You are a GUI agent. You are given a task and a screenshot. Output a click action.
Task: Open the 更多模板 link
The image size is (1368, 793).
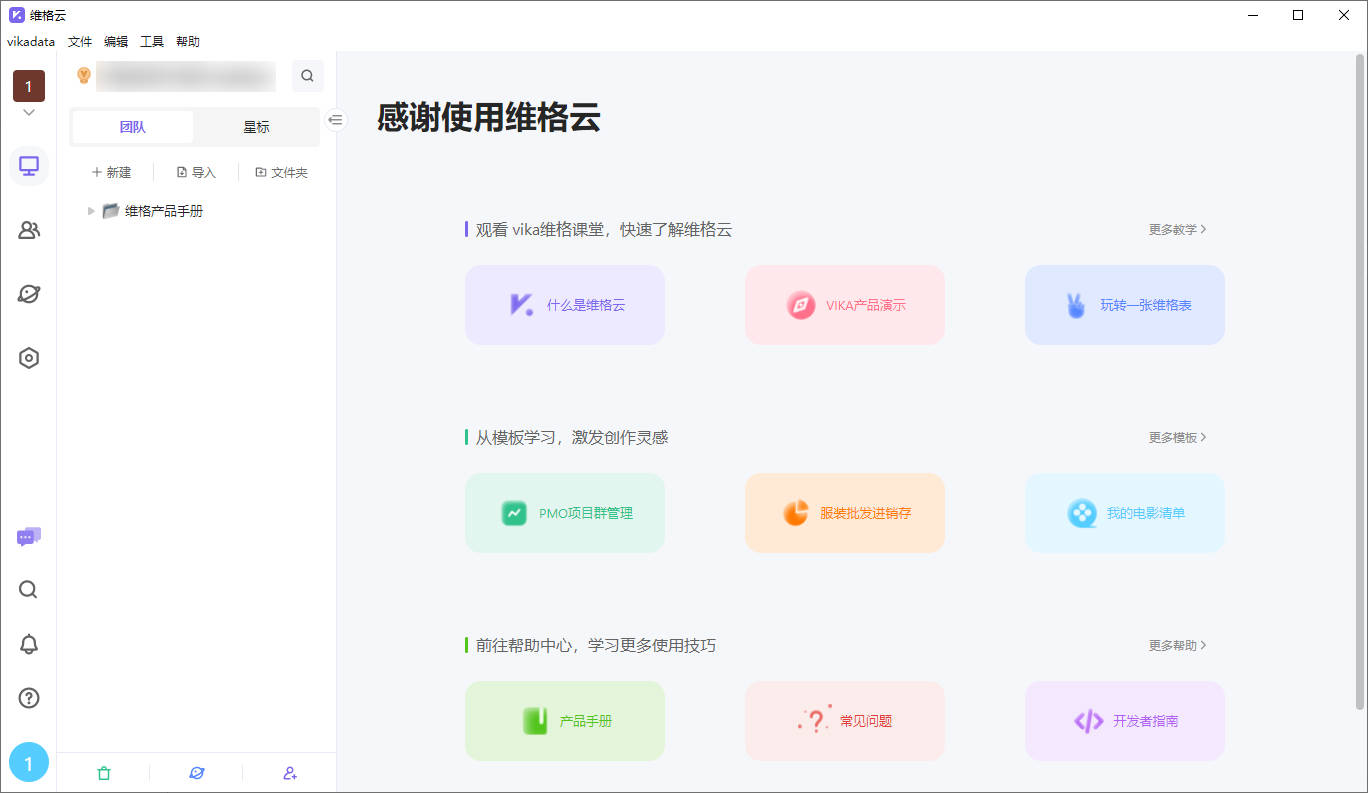(1177, 437)
